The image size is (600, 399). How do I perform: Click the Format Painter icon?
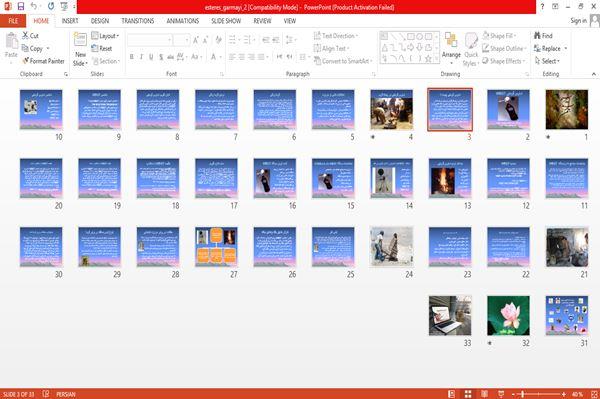point(26,61)
